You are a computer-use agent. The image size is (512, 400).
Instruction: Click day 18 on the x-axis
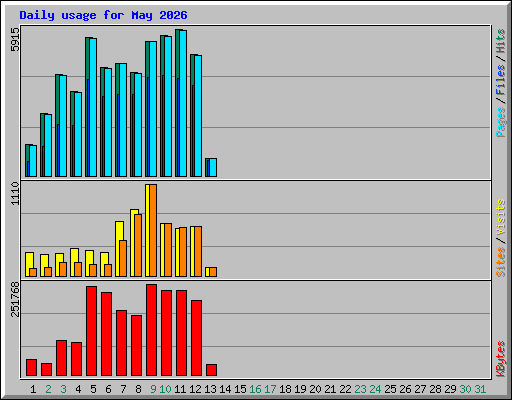tap(285, 389)
